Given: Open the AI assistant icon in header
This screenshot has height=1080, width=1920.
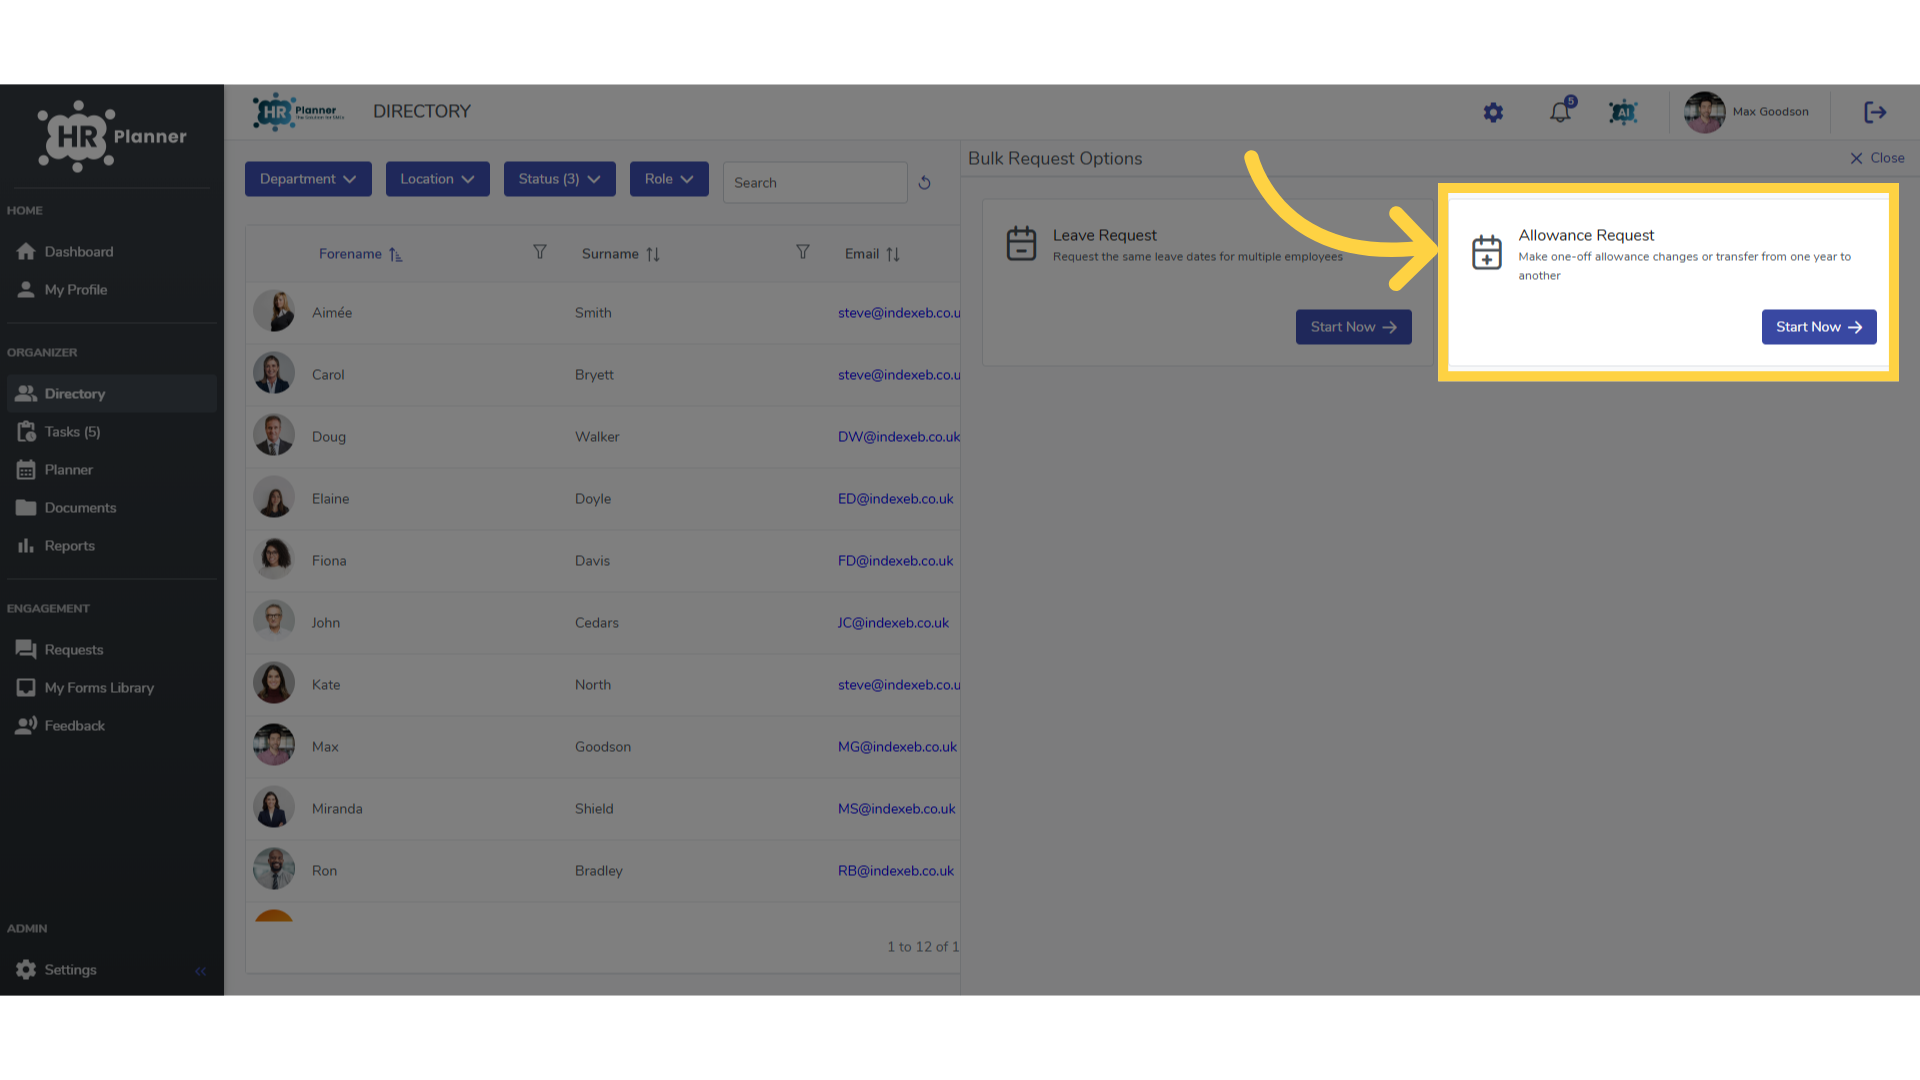Looking at the screenshot, I should tap(1623, 113).
